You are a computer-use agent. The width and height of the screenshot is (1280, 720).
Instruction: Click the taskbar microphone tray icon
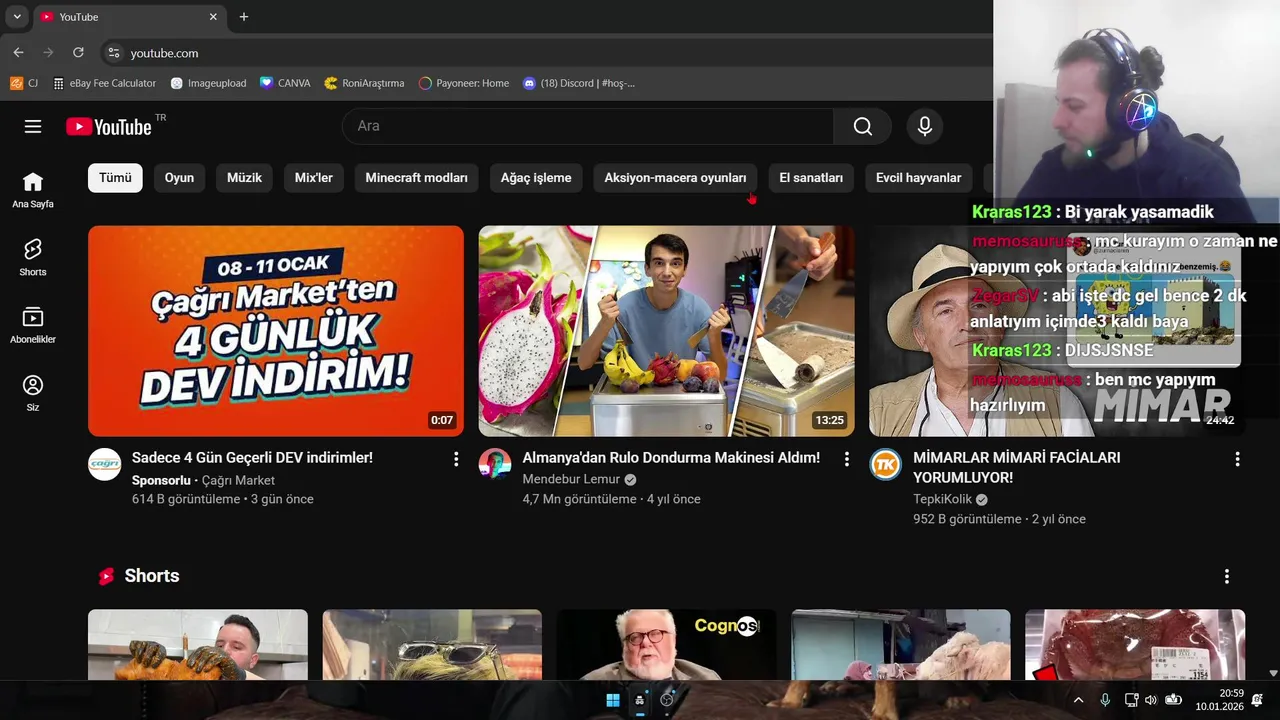1105,700
